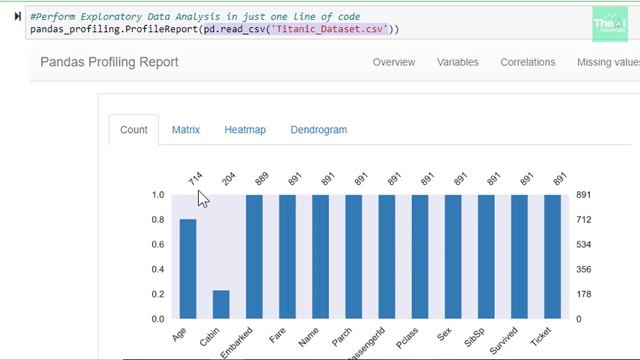Click the Cabin bar in the chart
Image resolution: width=640 pixels, height=360 pixels.
tap(221, 304)
